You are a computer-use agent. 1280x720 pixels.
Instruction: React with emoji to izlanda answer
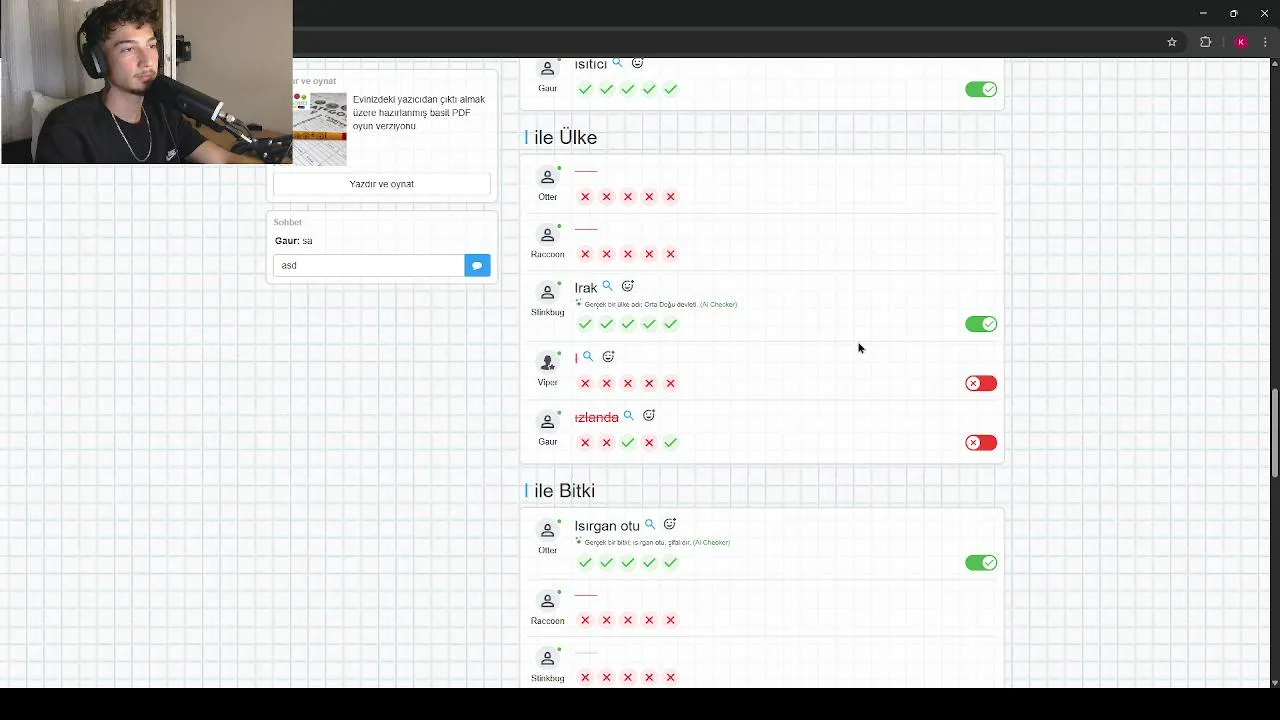pyautogui.click(x=649, y=415)
